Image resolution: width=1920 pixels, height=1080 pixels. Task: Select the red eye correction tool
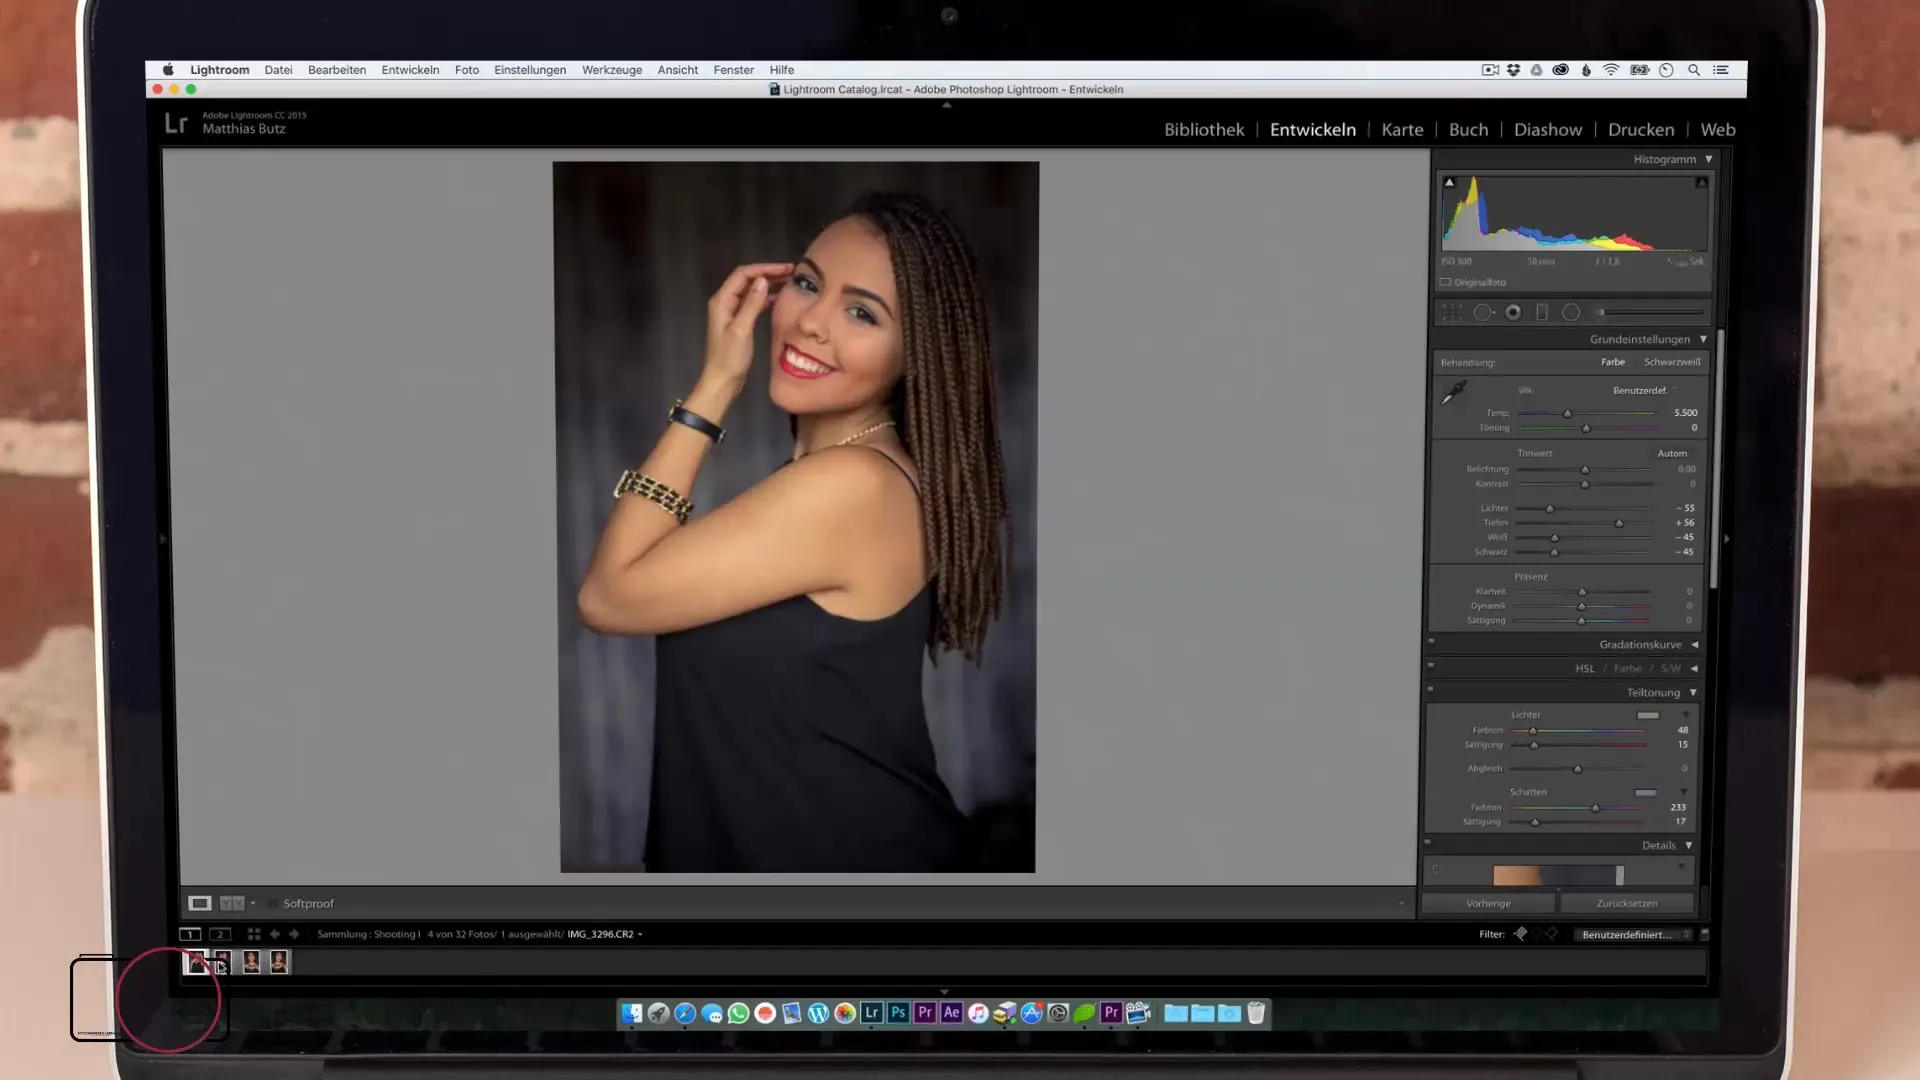(x=1513, y=313)
